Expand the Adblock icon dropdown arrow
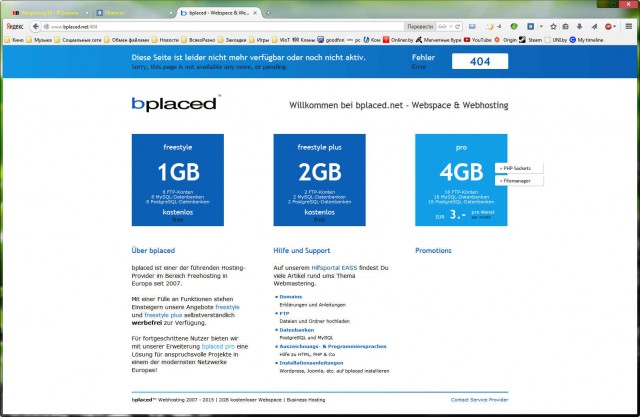 tap(615, 27)
